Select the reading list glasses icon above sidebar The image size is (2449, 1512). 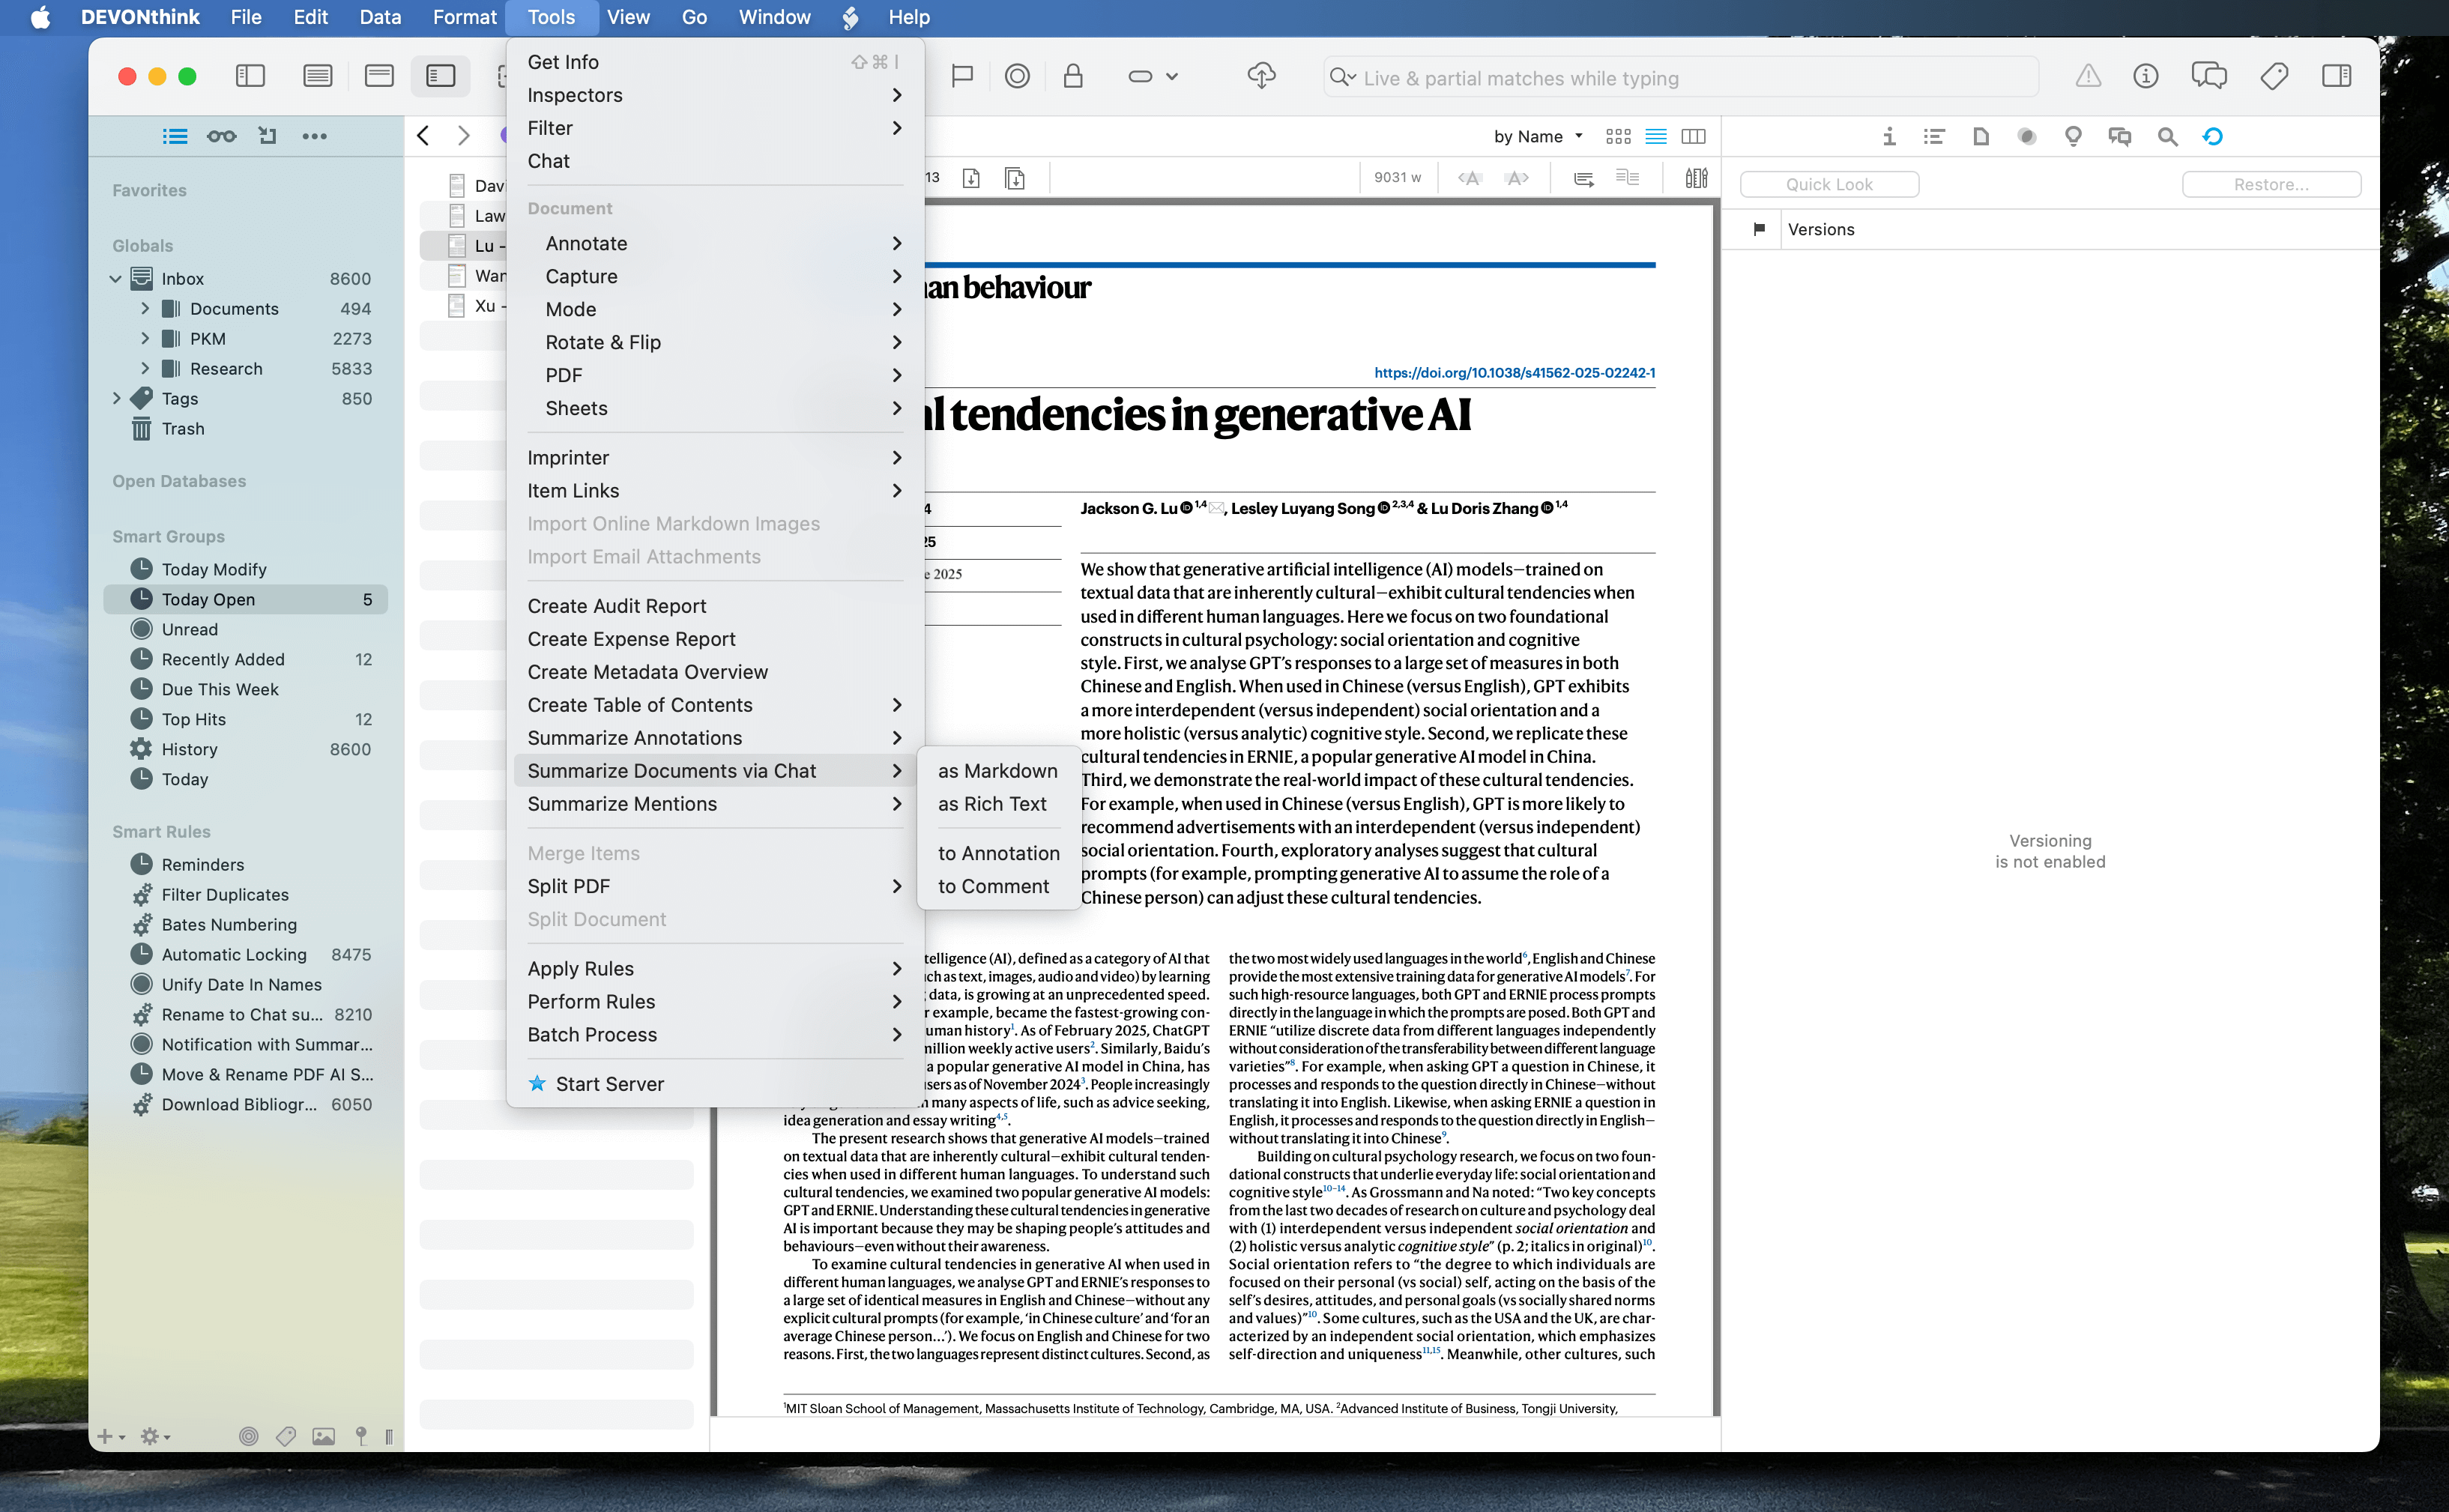[221, 135]
